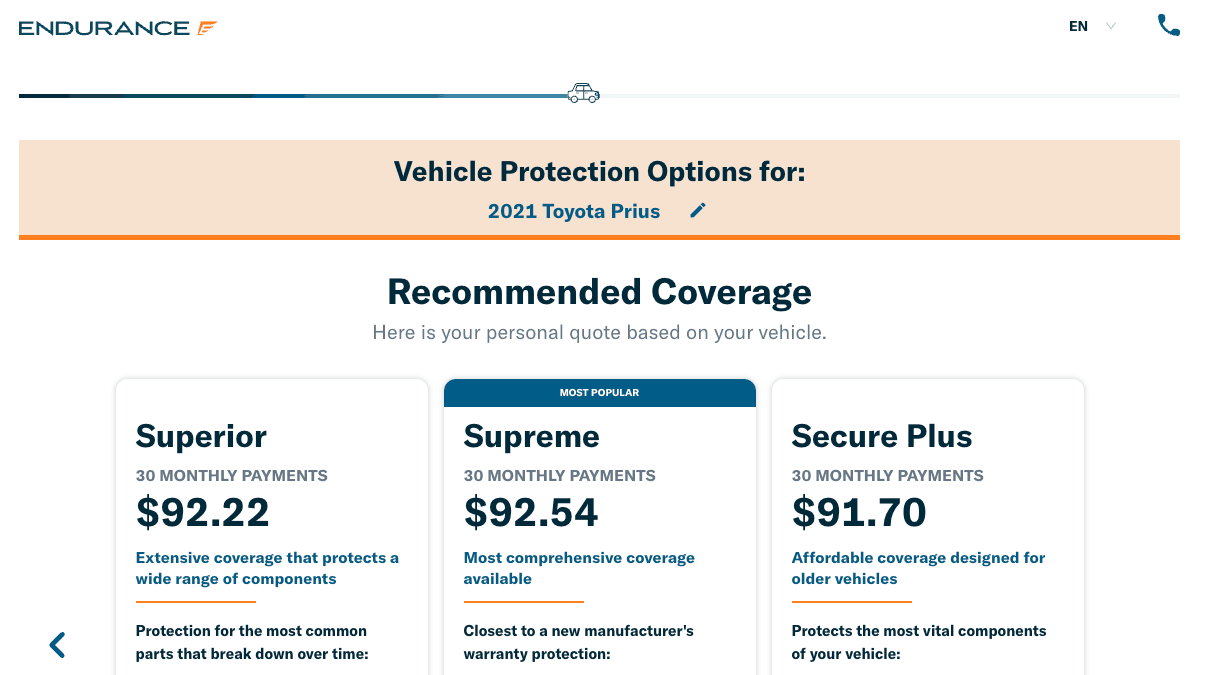Click the $91.70 Secure Plus price

coord(859,512)
